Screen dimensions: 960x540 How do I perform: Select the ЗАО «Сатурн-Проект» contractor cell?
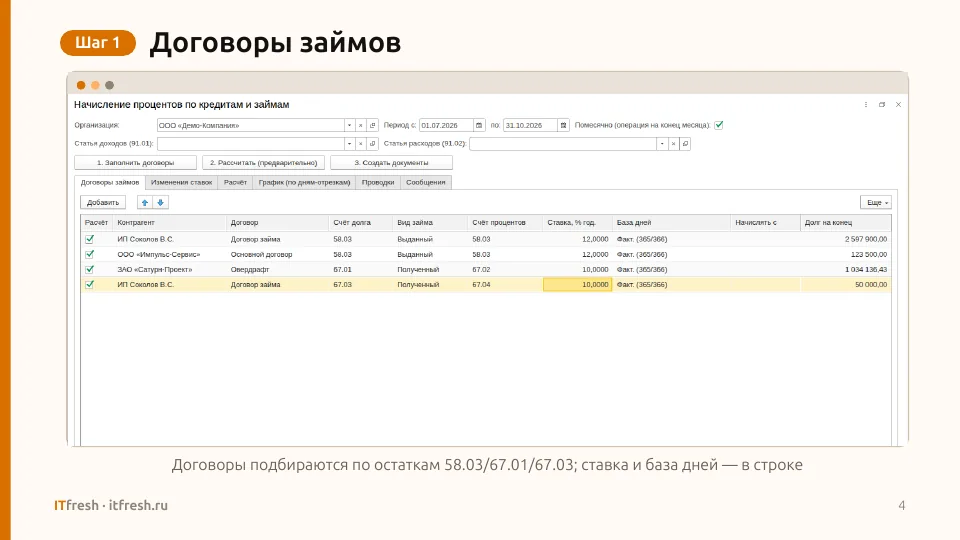click(169, 269)
